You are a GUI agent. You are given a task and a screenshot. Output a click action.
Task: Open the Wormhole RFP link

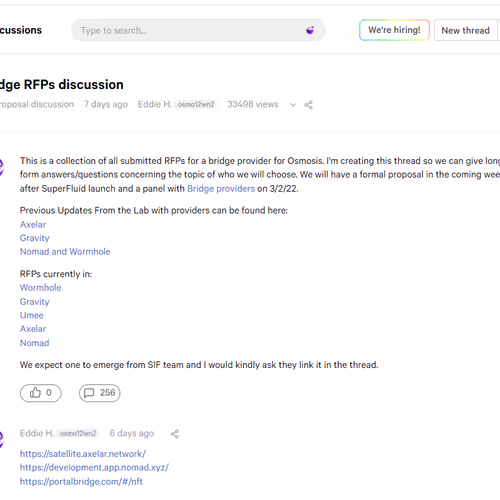coord(41,288)
